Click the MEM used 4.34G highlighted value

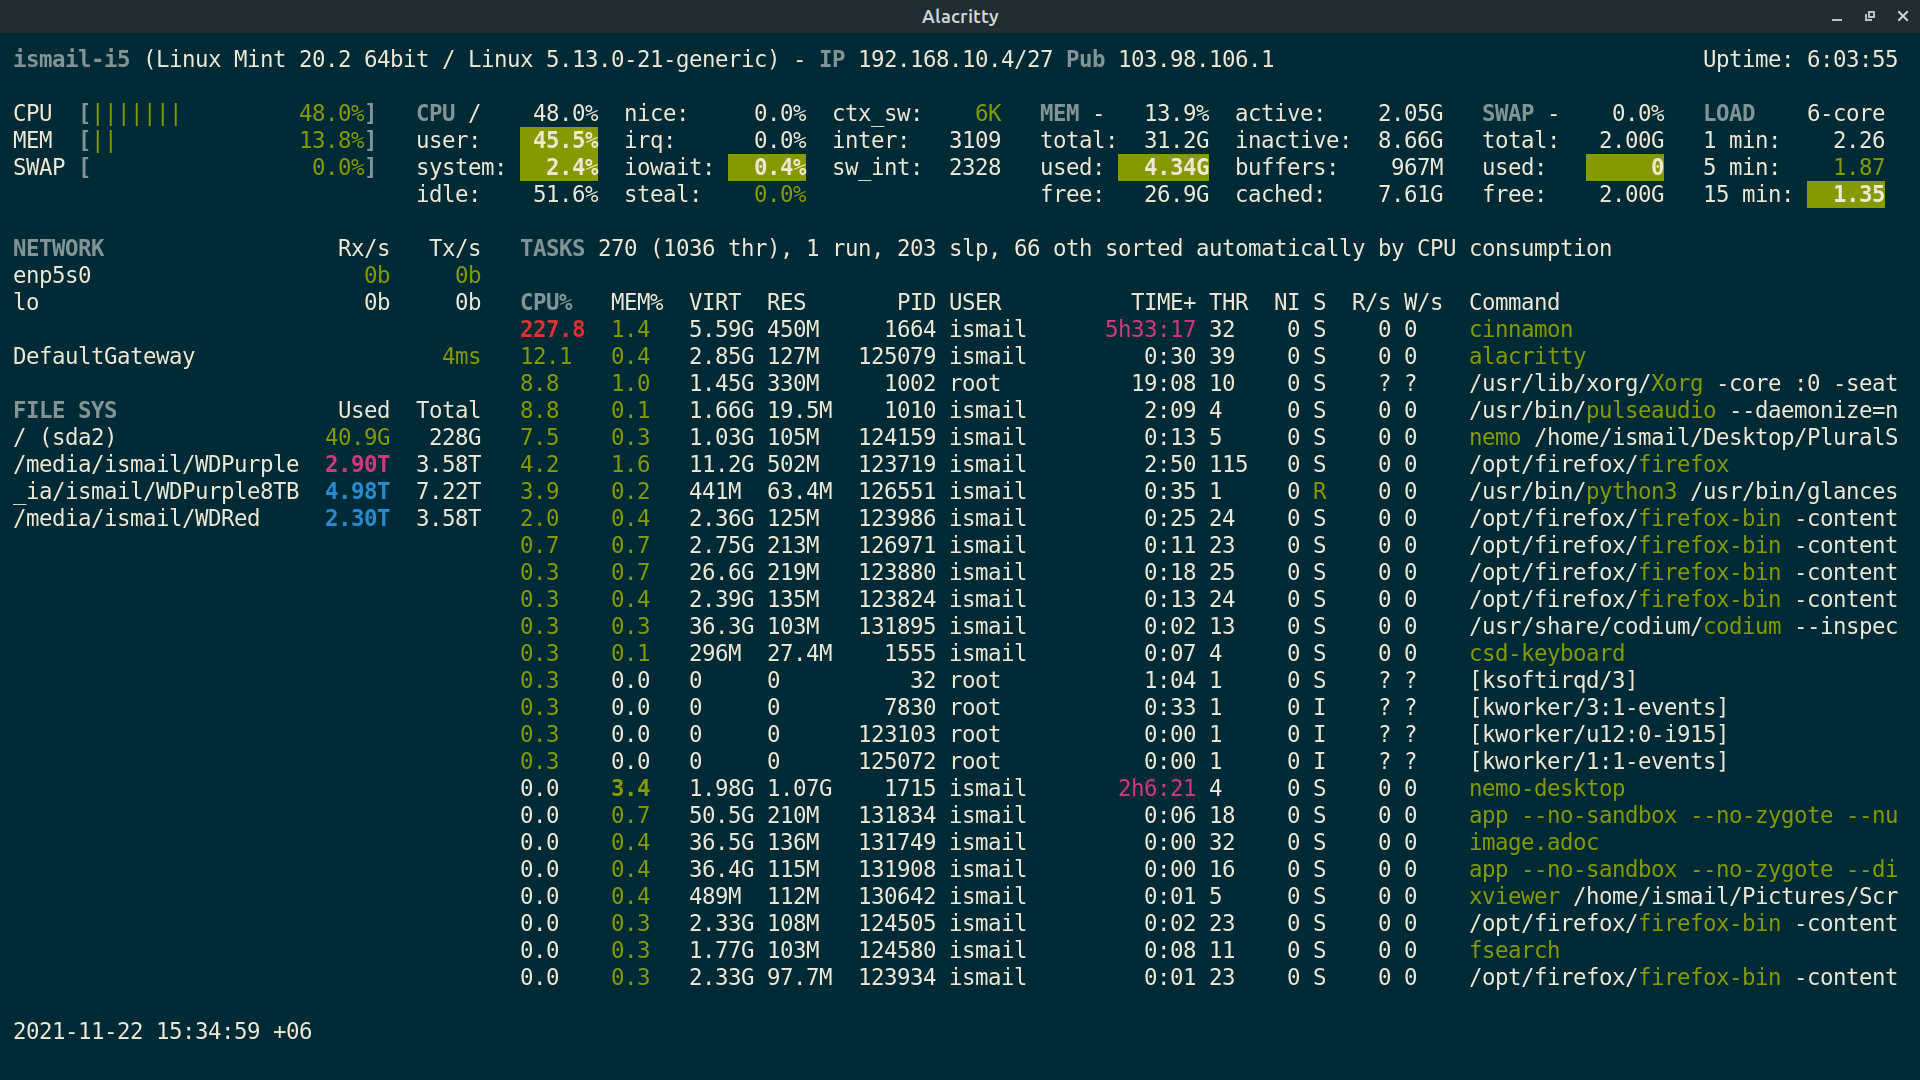click(x=1163, y=167)
